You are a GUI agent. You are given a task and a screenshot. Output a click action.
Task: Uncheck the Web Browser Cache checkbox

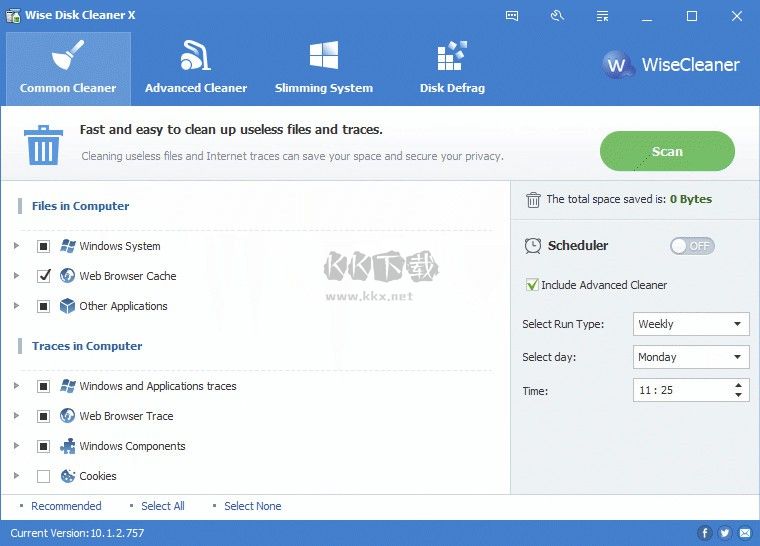43,276
